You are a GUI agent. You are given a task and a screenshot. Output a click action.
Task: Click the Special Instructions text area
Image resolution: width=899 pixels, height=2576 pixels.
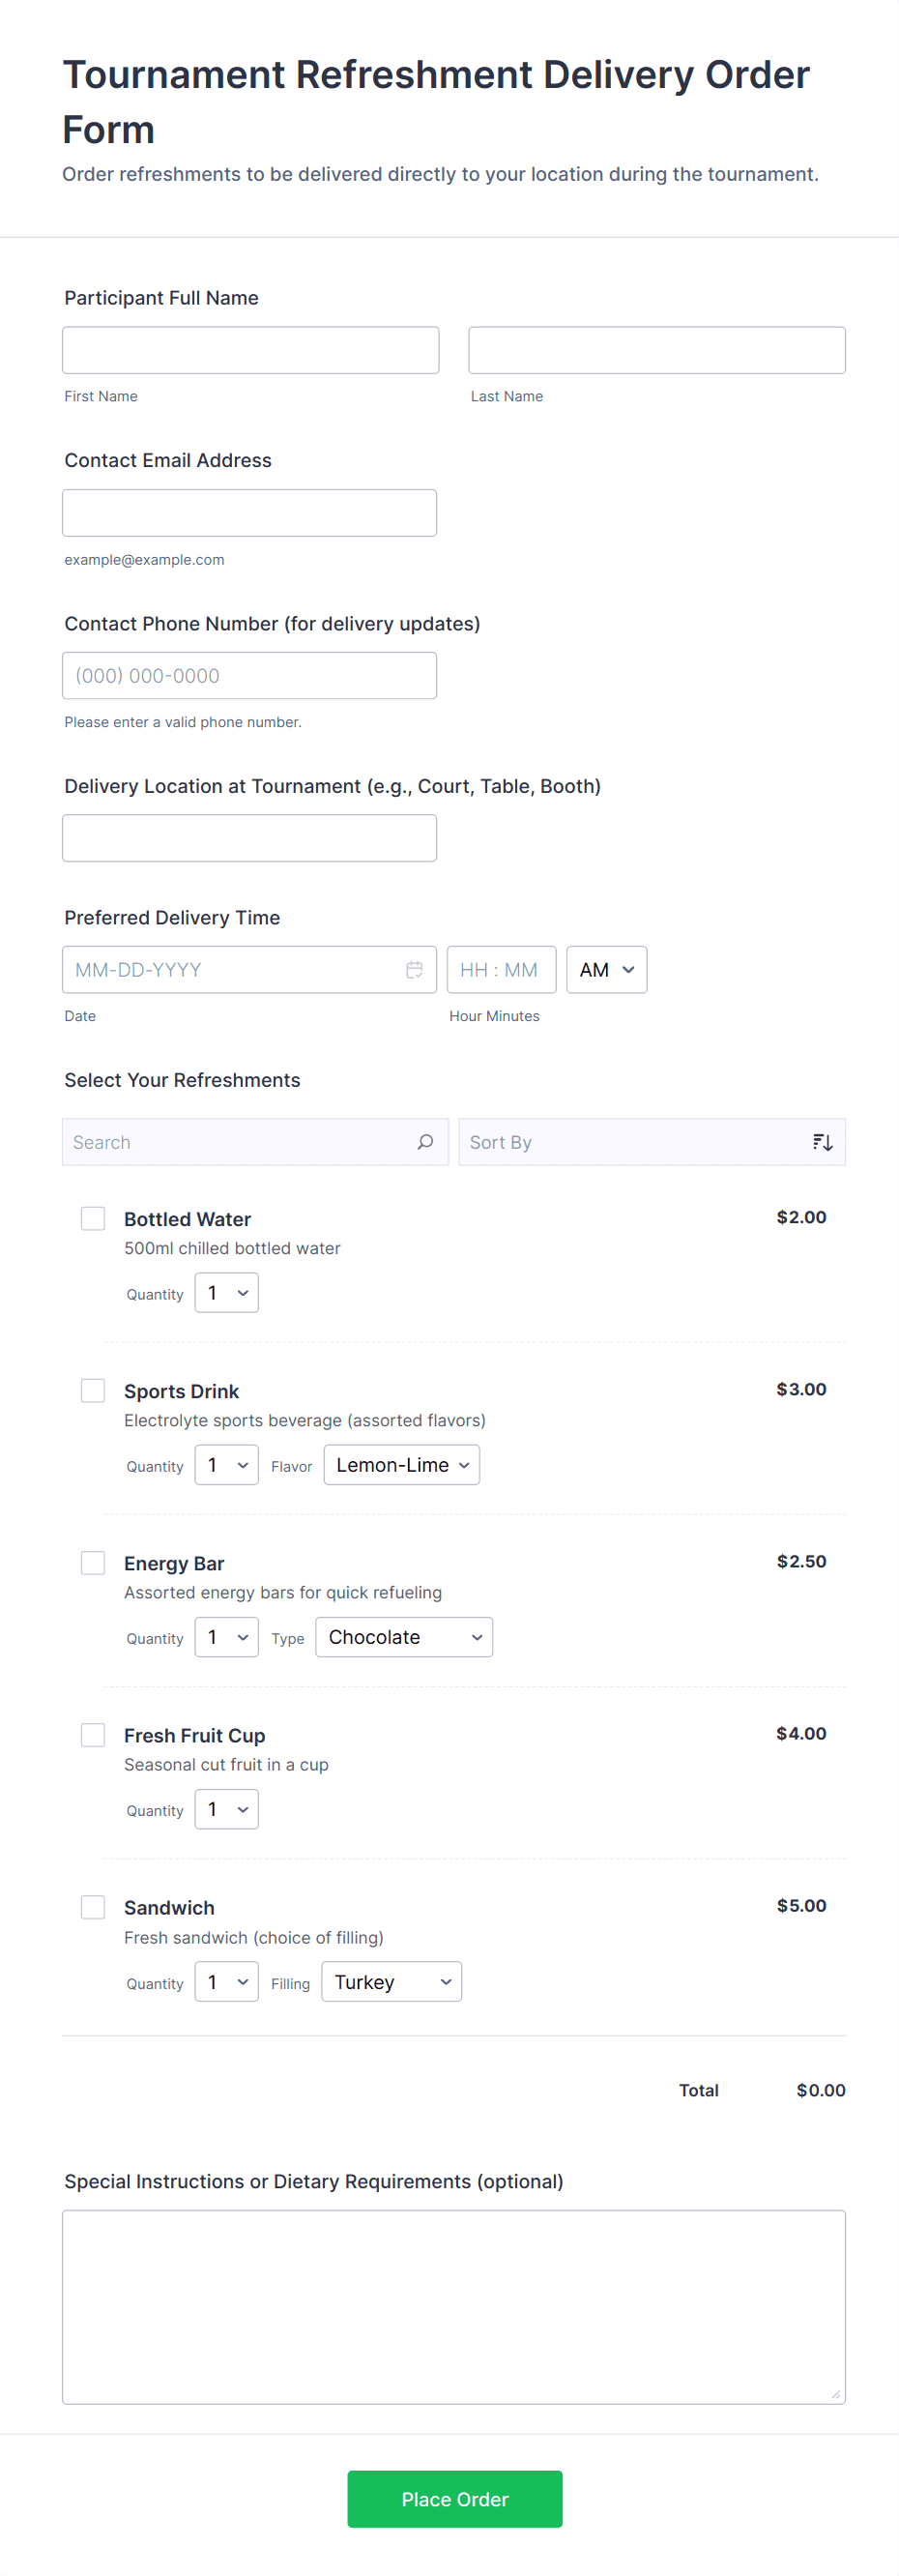pos(453,2305)
